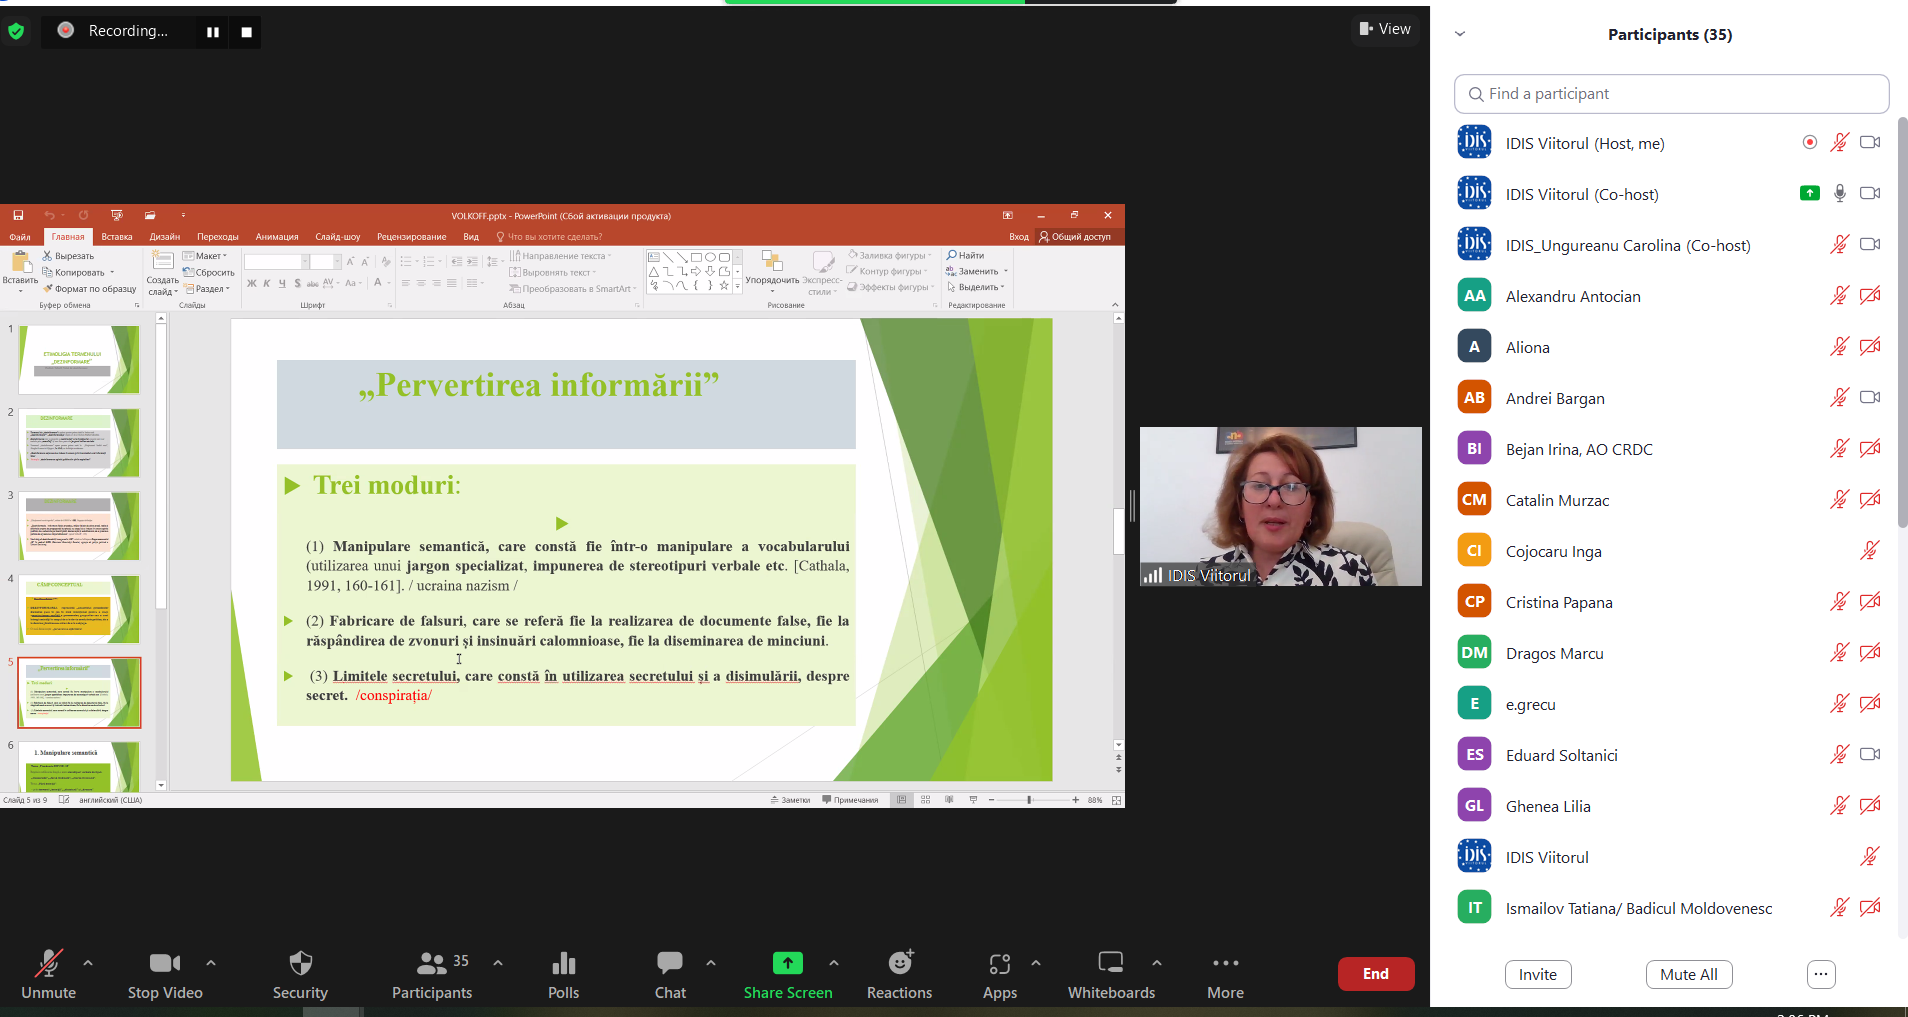
Task: Click the Unmute microphone icon
Action: (48, 963)
